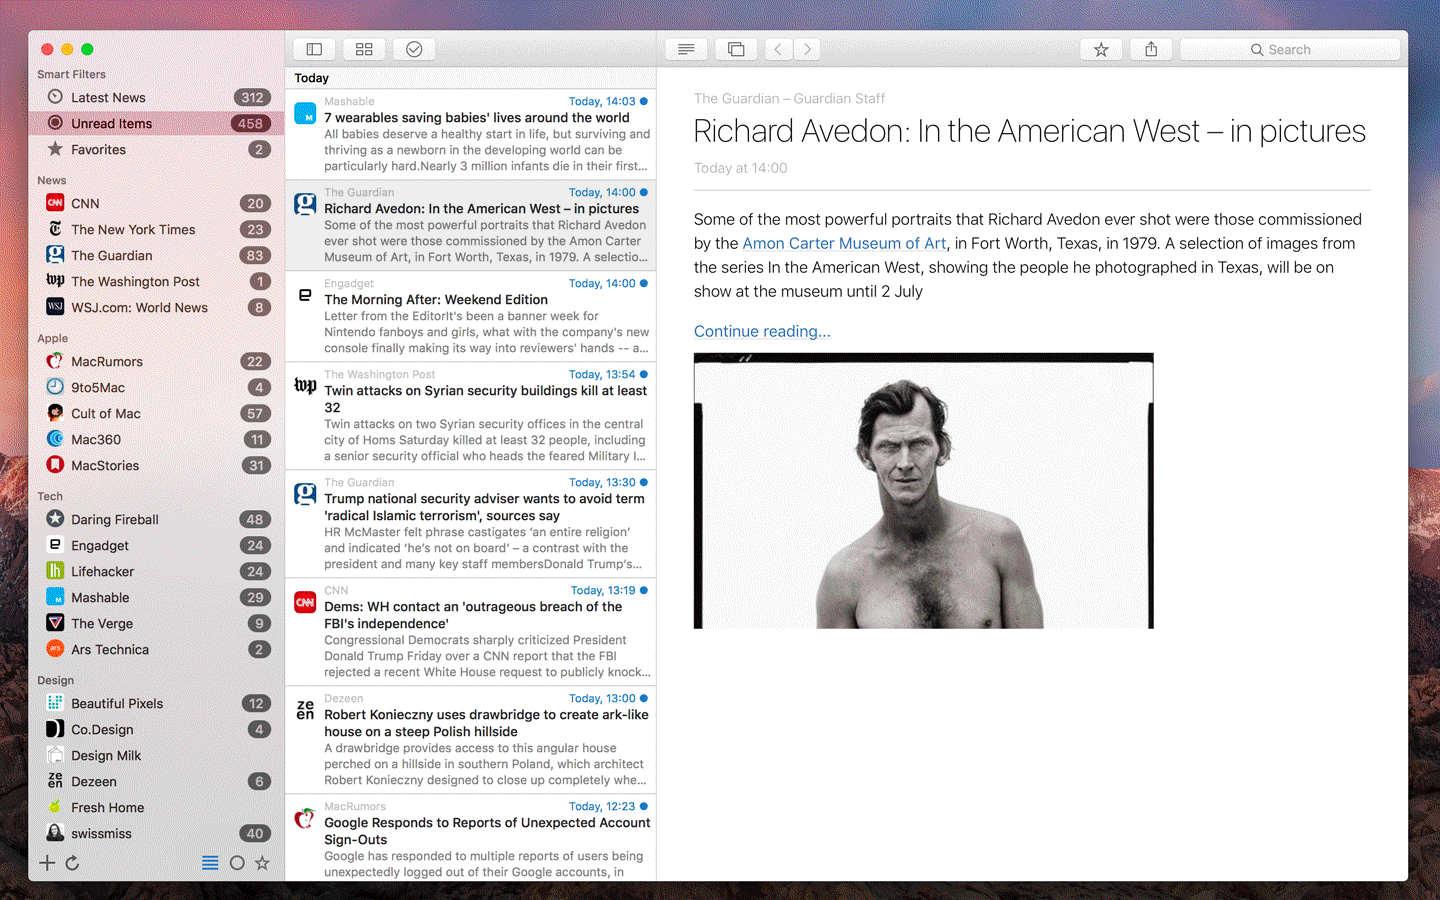This screenshot has width=1440, height=900.
Task: Collapse the Design folder header
Action: pyautogui.click(x=56, y=680)
